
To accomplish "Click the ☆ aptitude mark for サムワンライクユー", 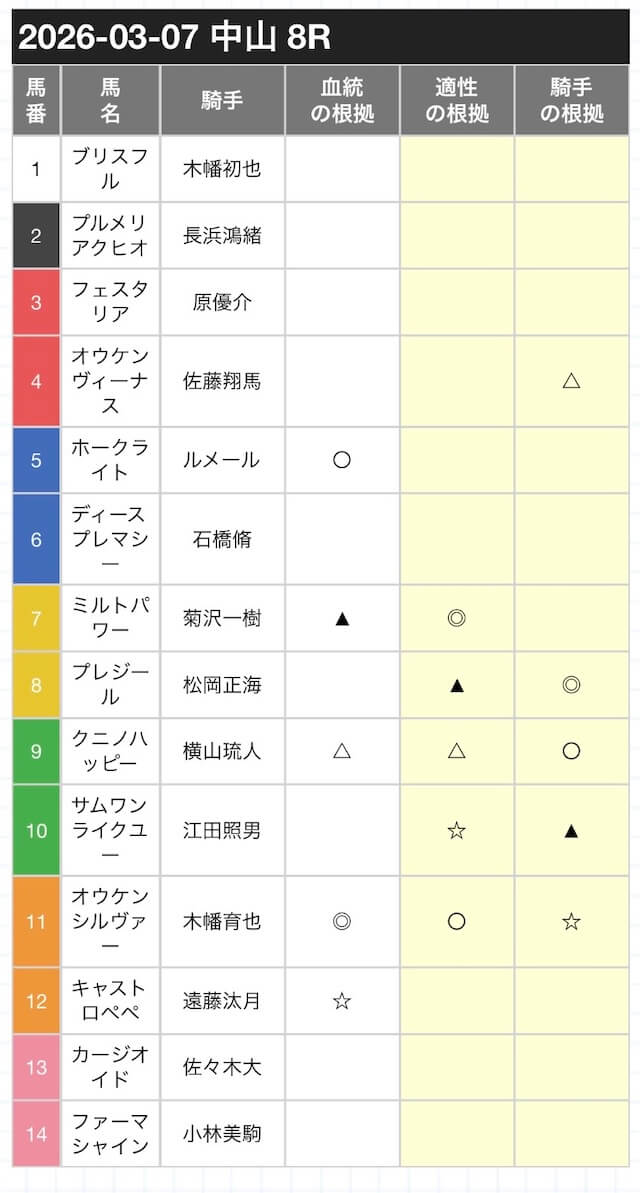I will 457,830.
